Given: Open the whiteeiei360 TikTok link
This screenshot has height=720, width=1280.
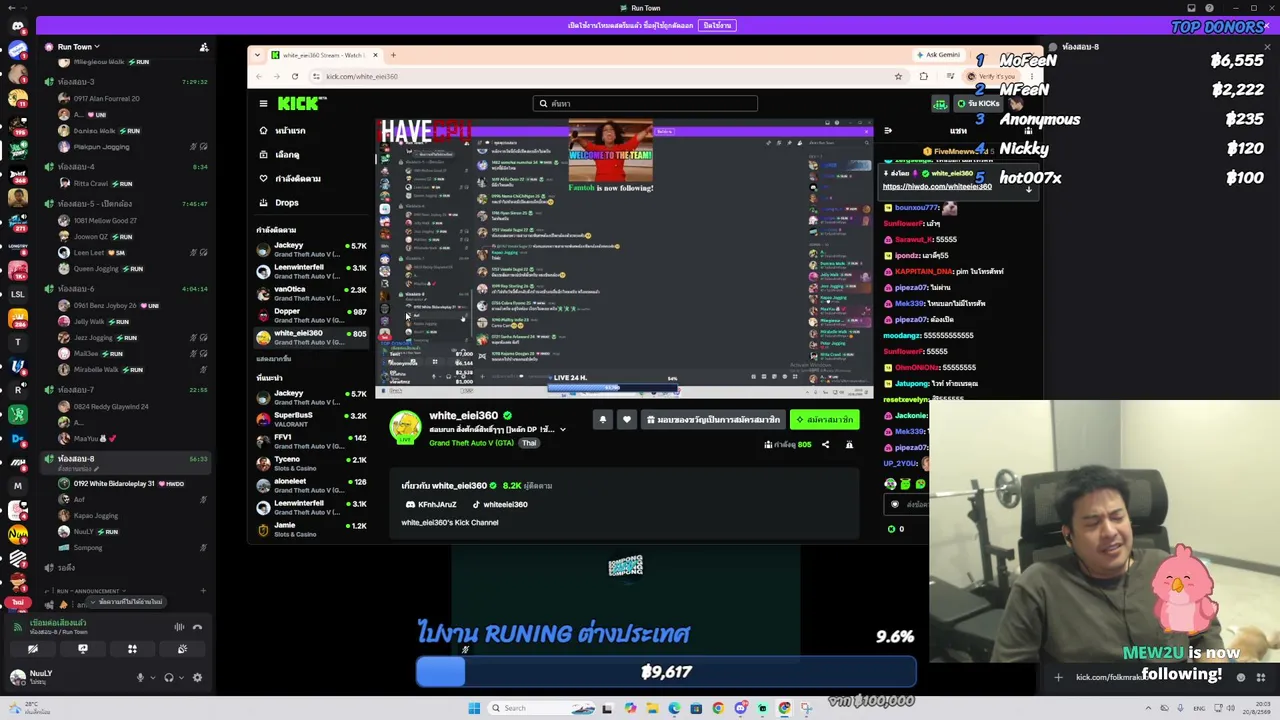Looking at the screenshot, I should click(500, 505).
